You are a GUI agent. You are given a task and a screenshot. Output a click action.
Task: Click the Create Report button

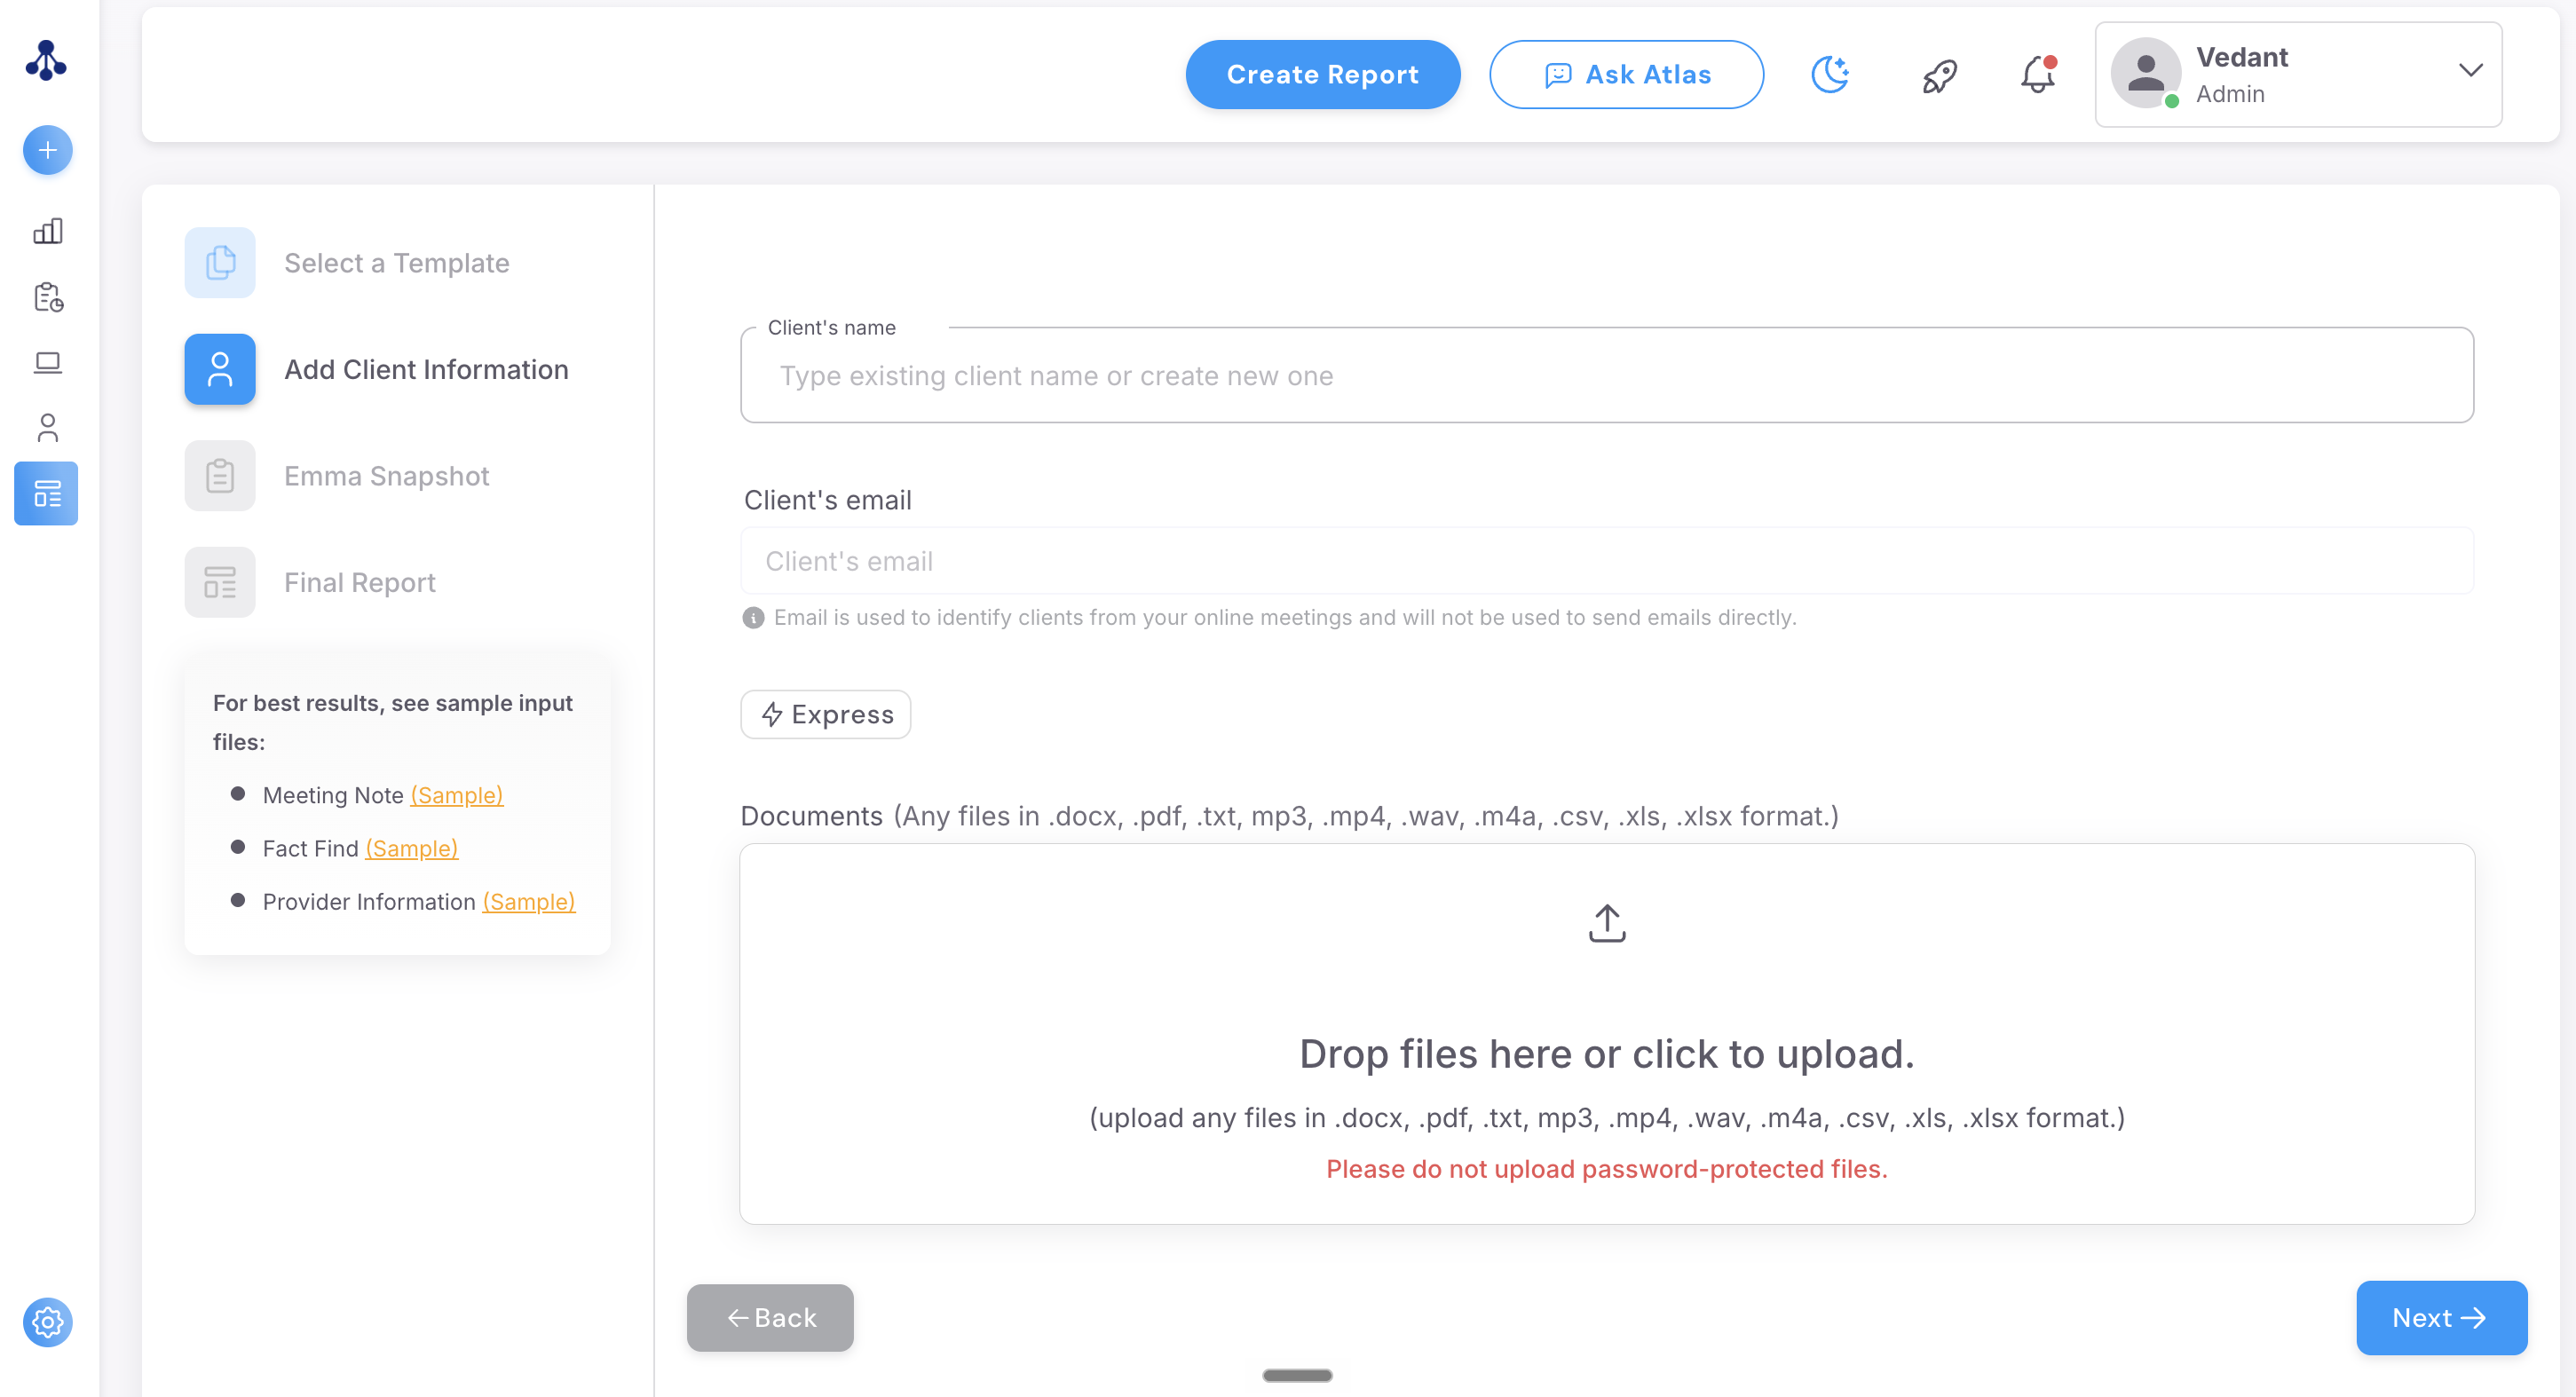pos(1322,75)
